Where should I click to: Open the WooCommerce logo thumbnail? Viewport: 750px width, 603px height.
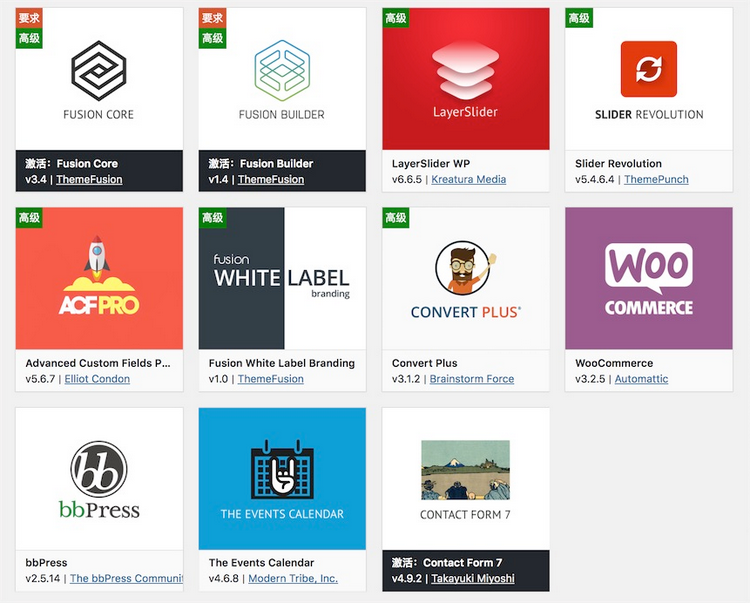[649, 278]
